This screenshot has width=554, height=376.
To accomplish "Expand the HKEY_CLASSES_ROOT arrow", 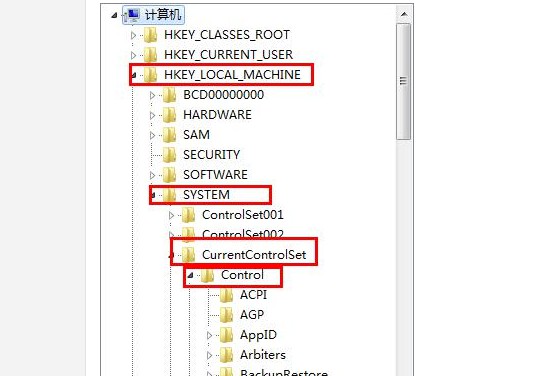I will pos(133,35).
